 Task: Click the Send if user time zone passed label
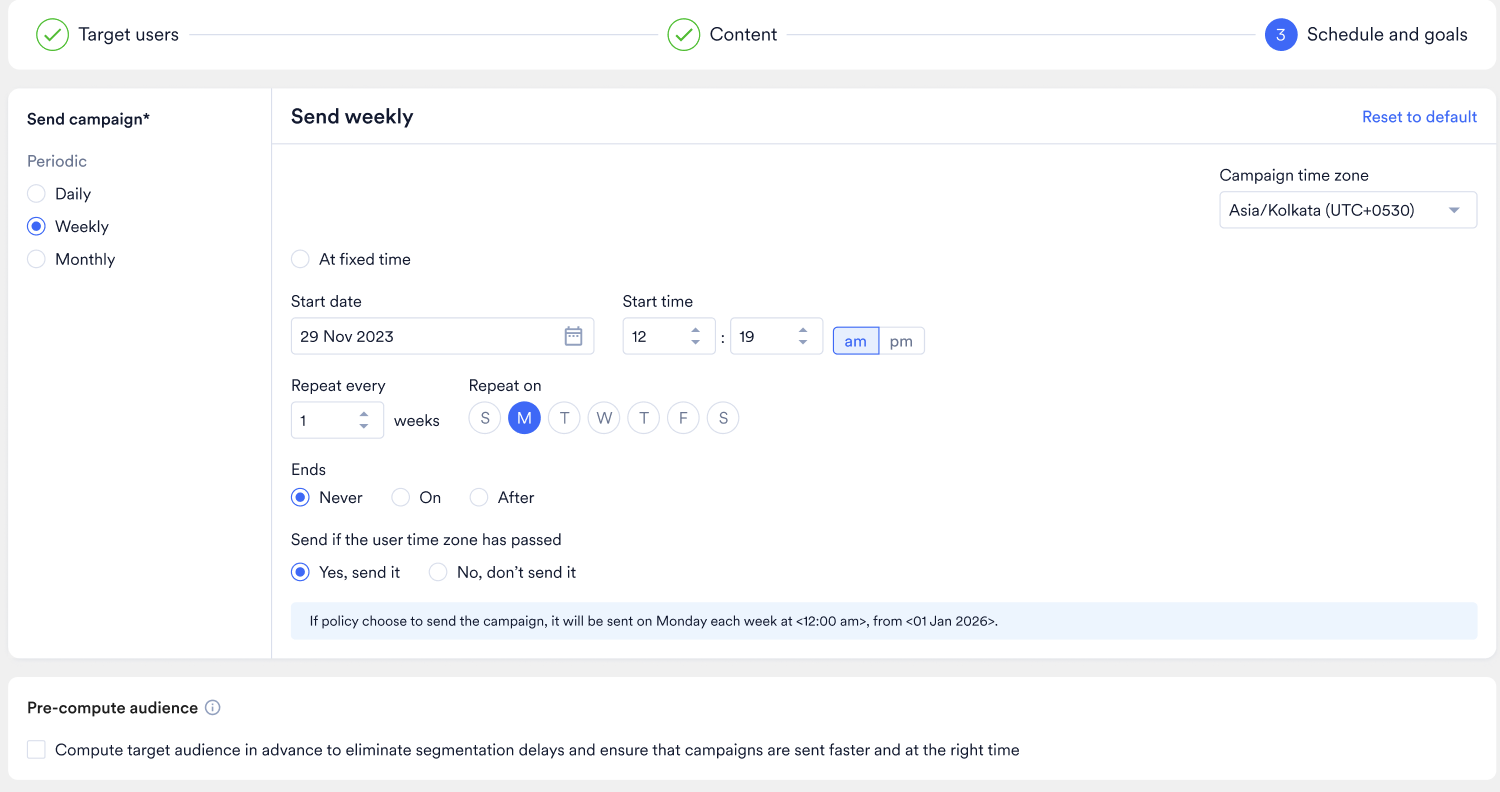(x=426, y=540)
